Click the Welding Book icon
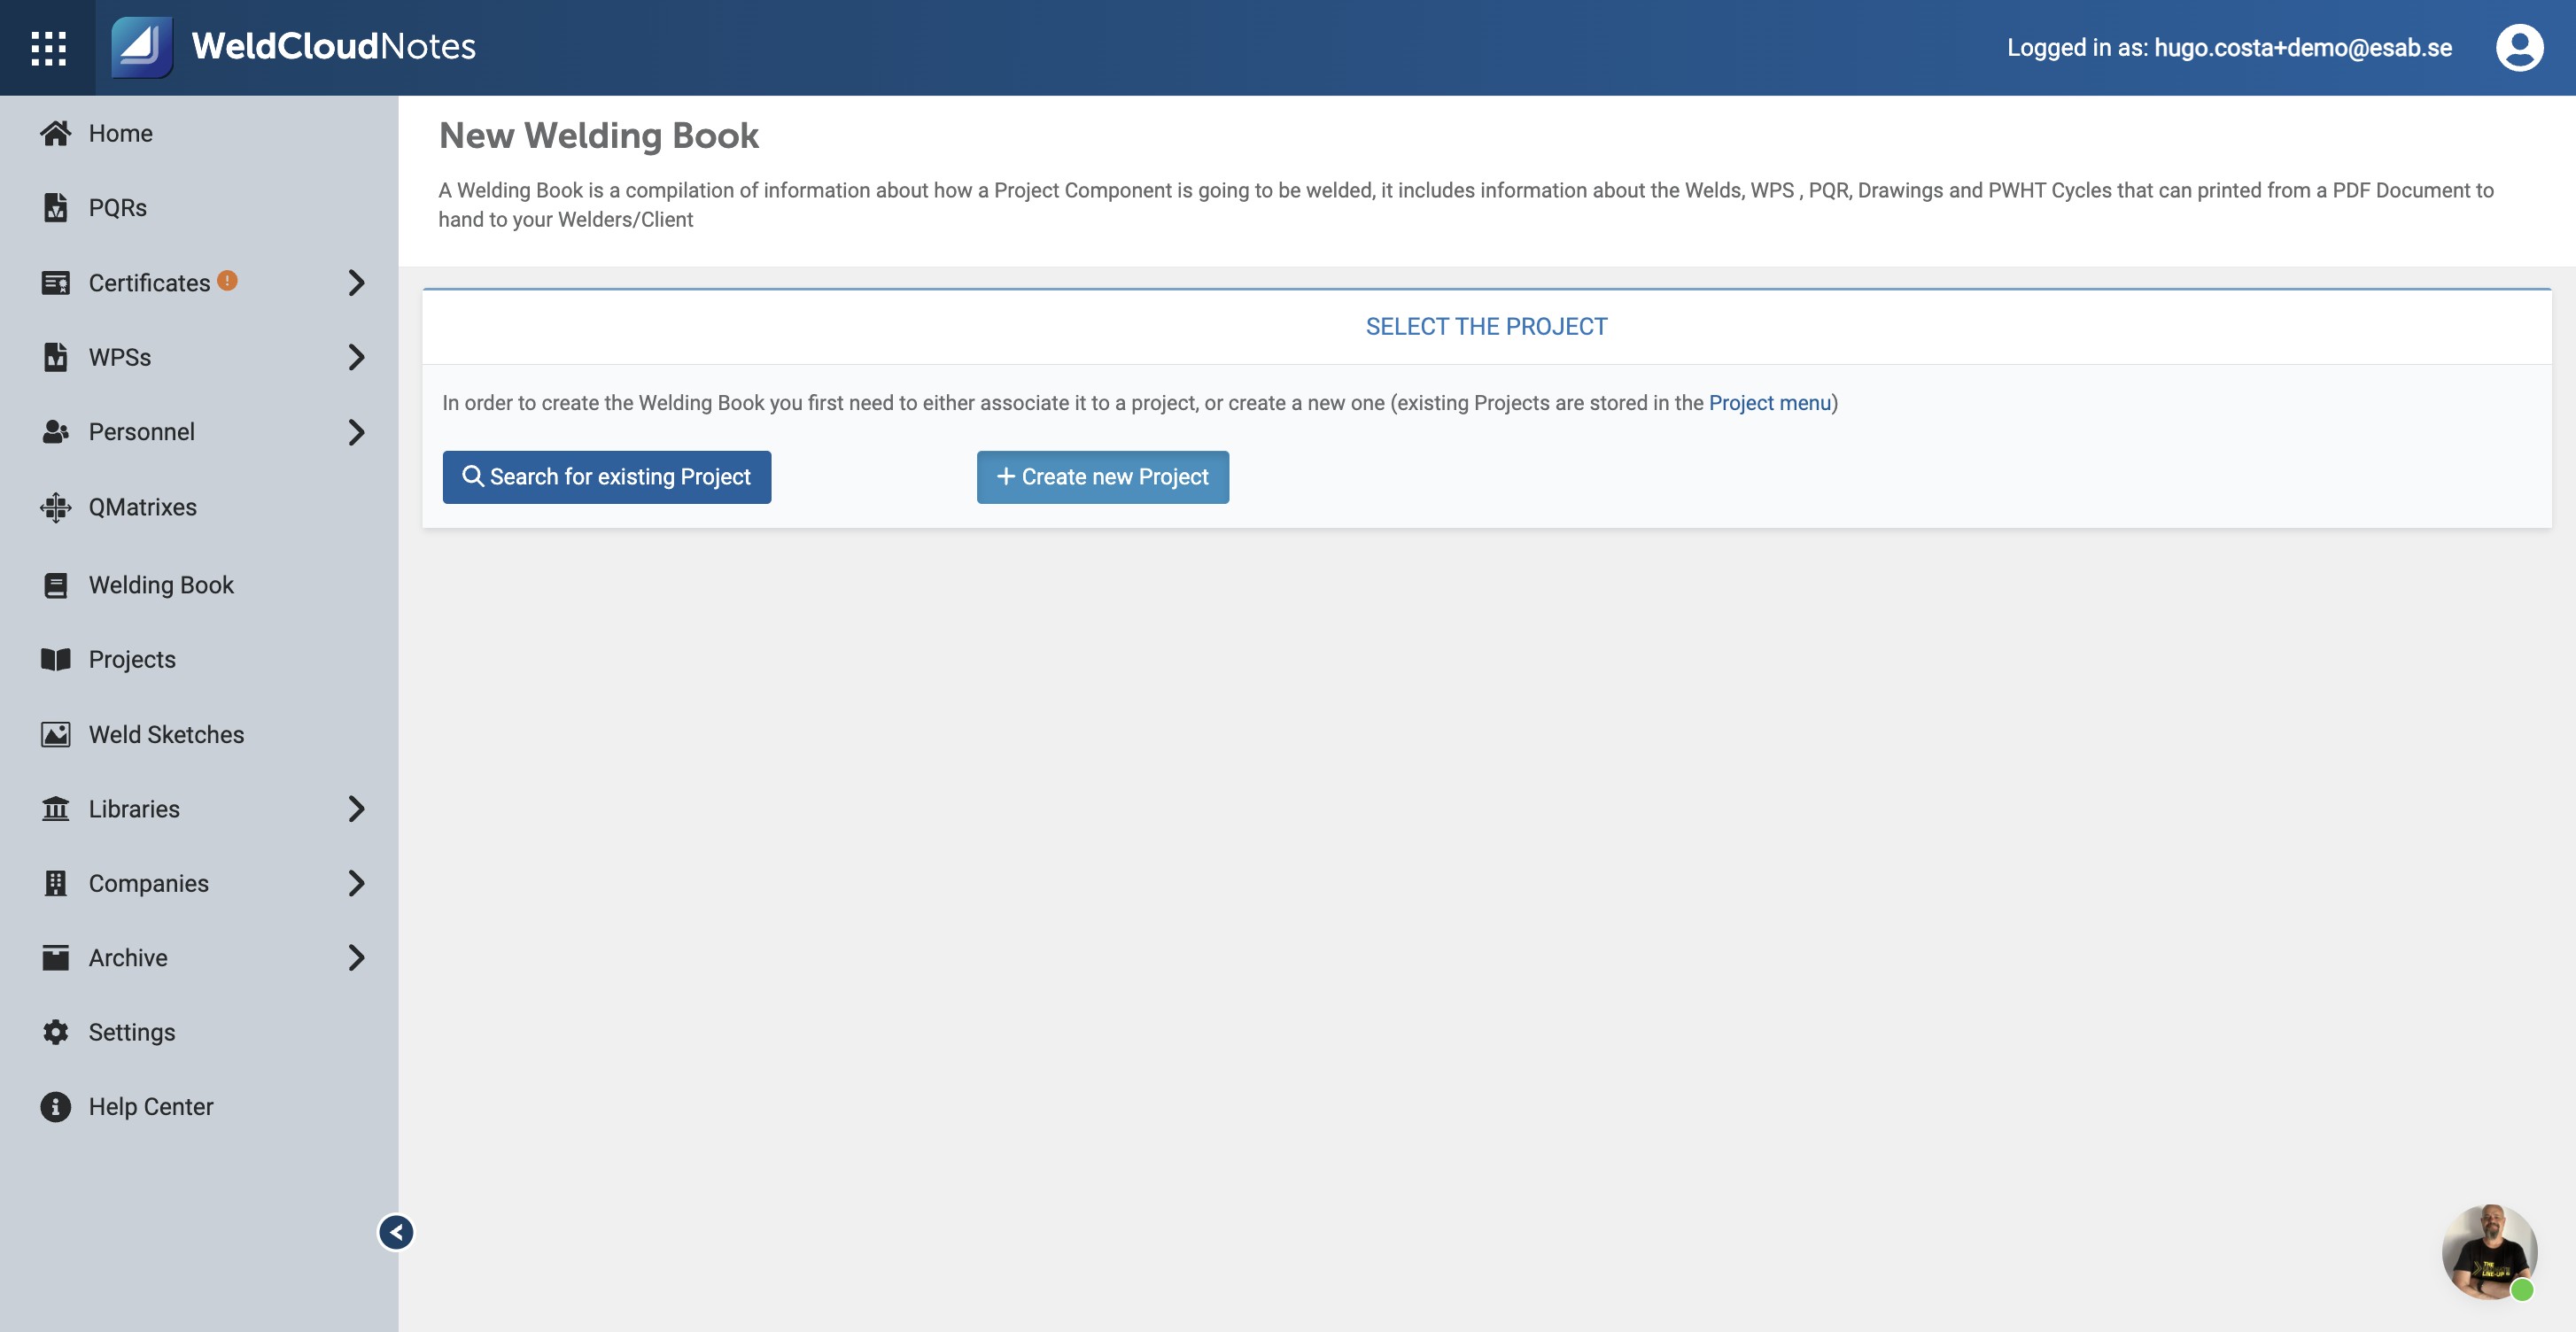2576x1332 pixels. click(55, 585)
